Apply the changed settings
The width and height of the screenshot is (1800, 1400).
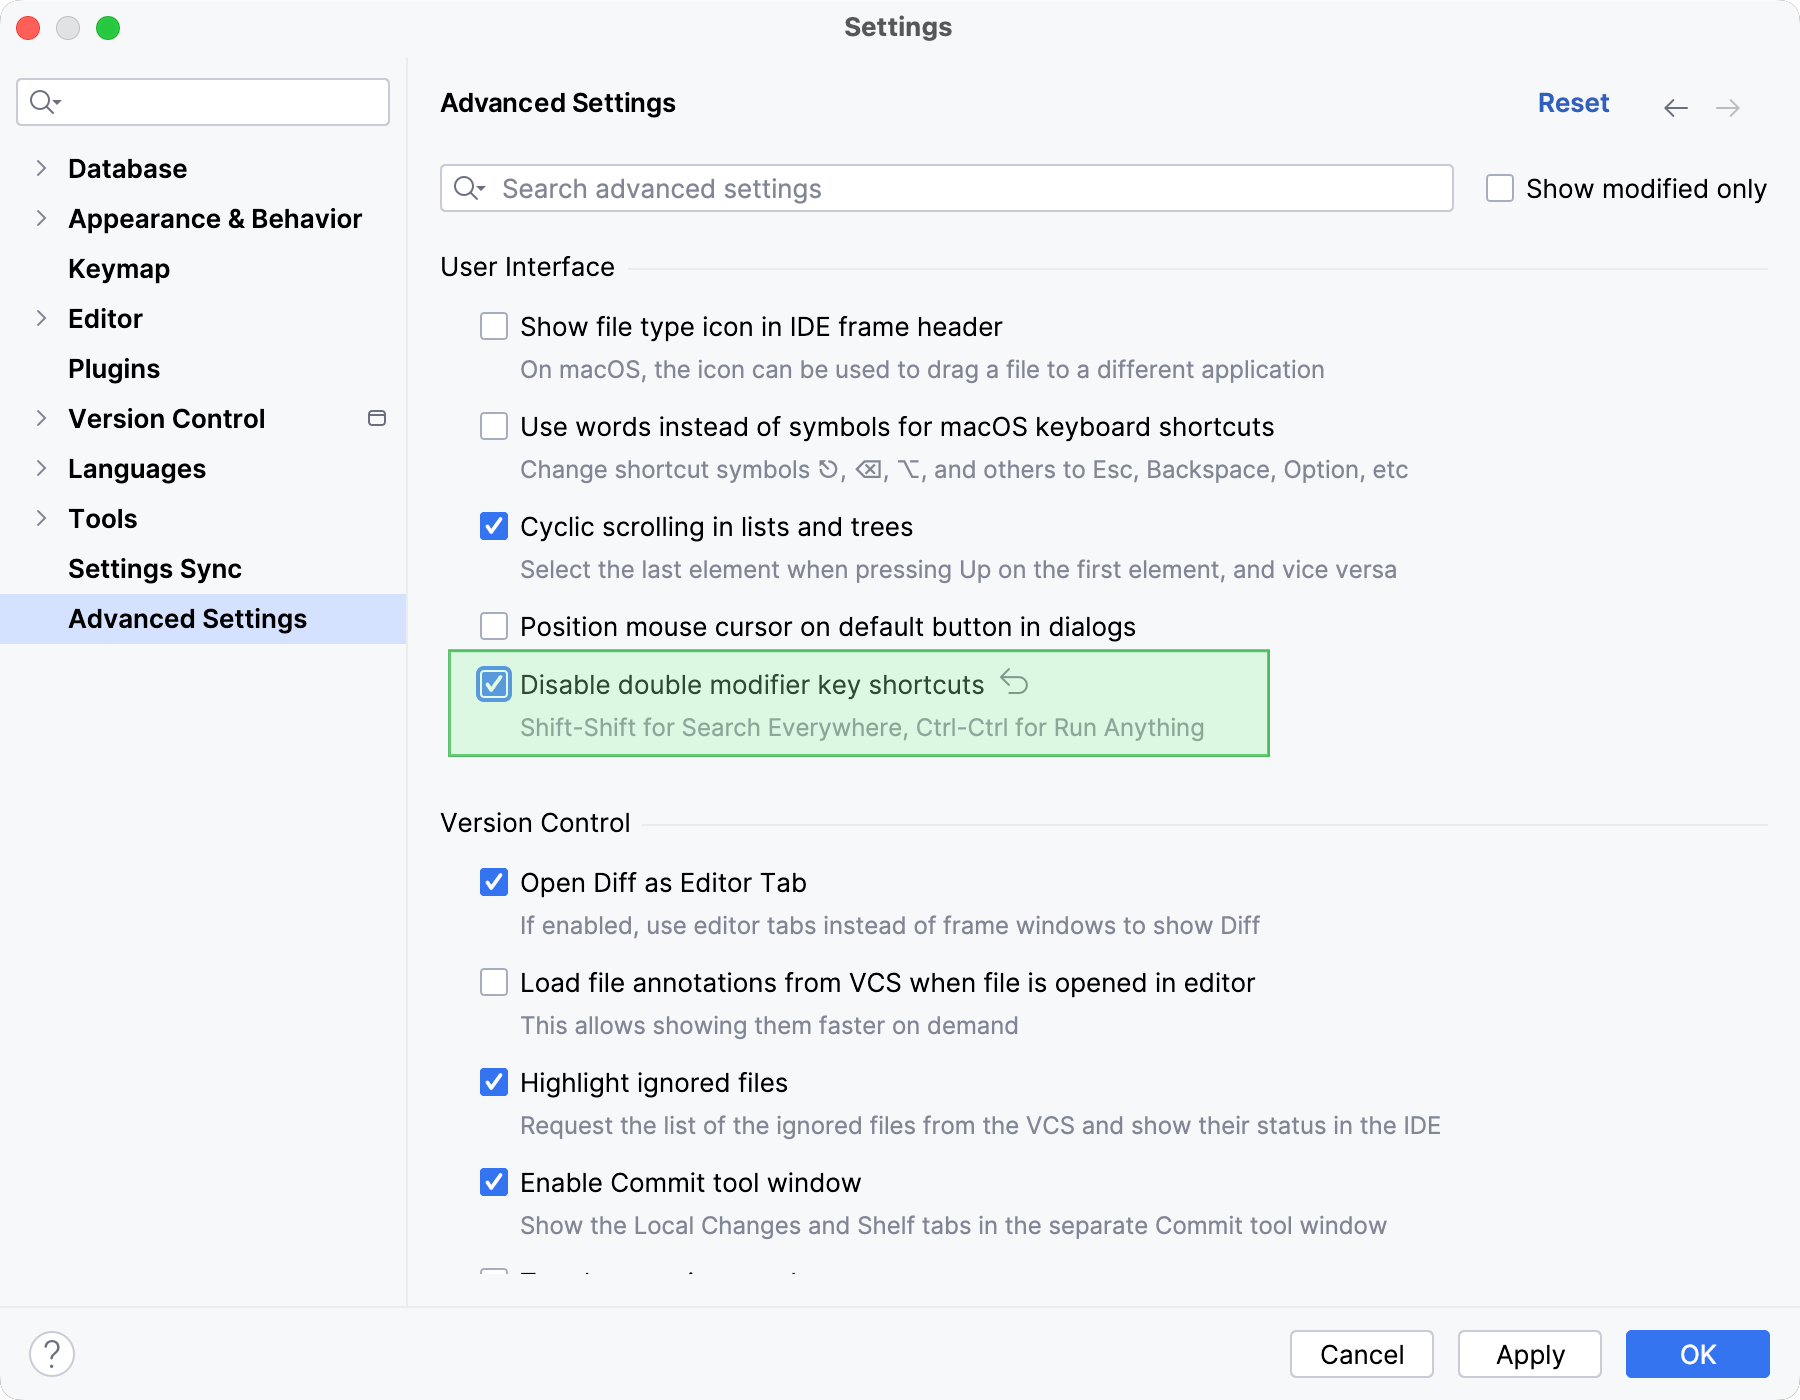pyautogui.click(x=1528, y=1354)
